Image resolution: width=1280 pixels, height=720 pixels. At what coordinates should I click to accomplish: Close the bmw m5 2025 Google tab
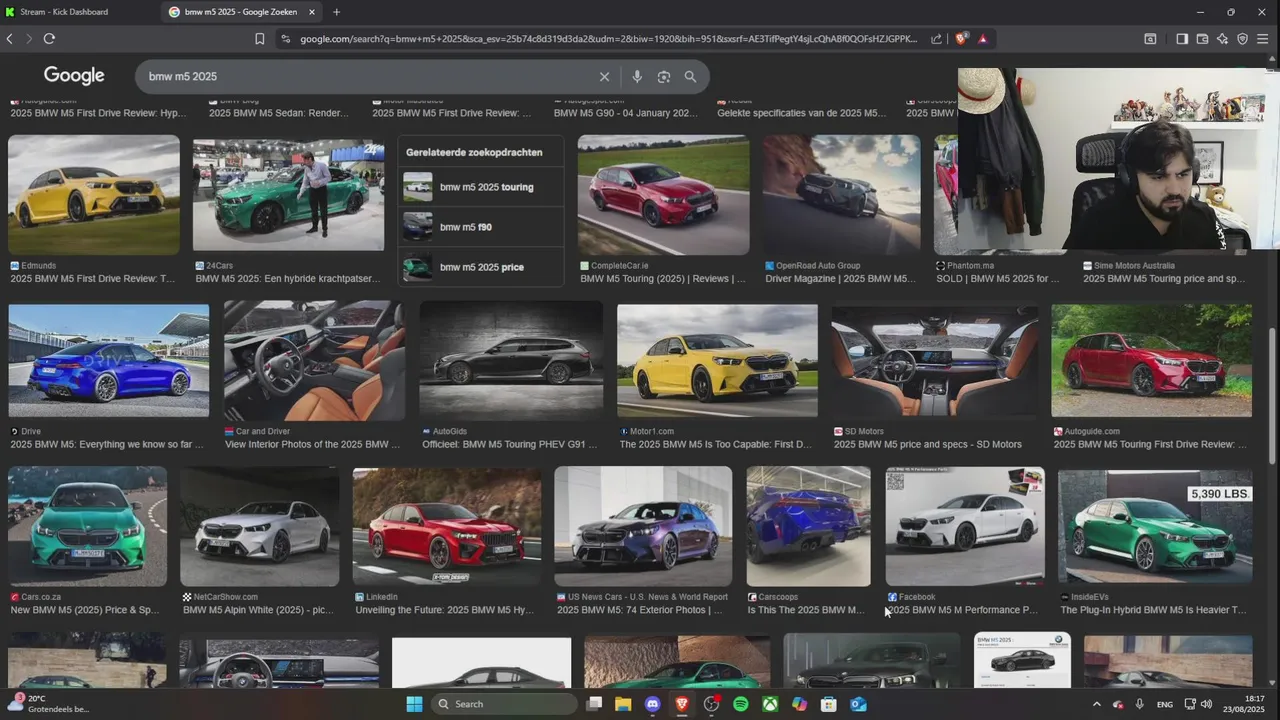pyautogui.click(x=312, y=12)
